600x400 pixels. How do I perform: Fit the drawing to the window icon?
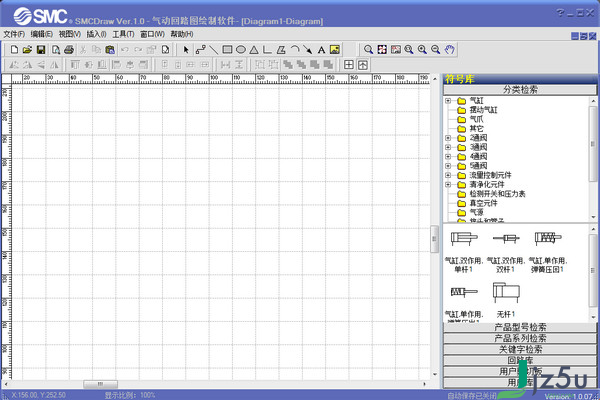382,49
